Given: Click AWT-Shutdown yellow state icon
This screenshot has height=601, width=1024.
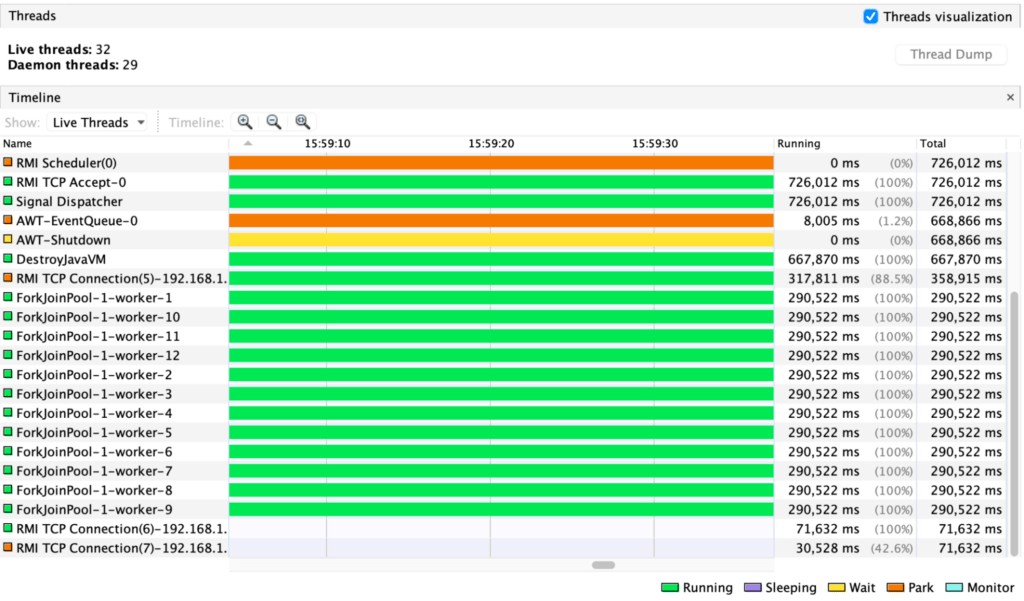Looking at the screenshot, I should tap(8, 239).
